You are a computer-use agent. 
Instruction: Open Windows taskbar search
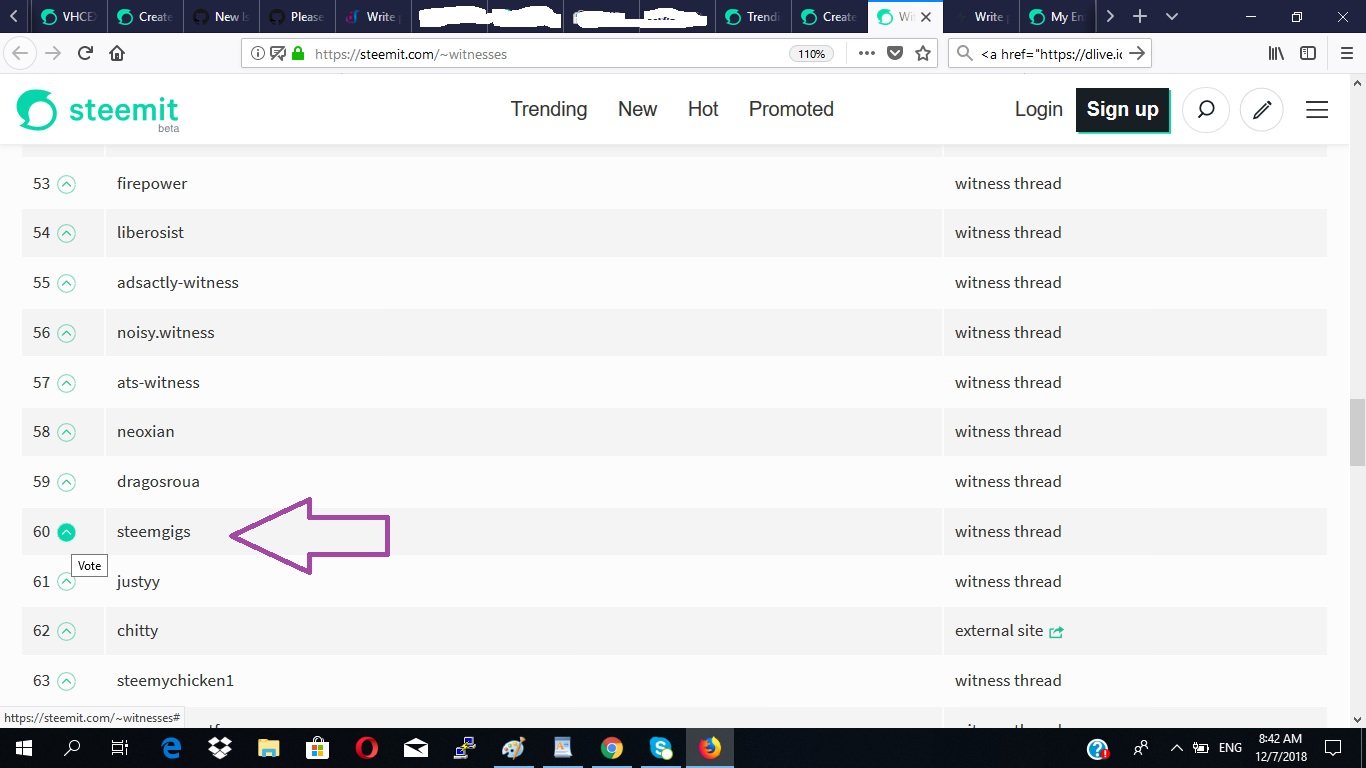point(72,748)
